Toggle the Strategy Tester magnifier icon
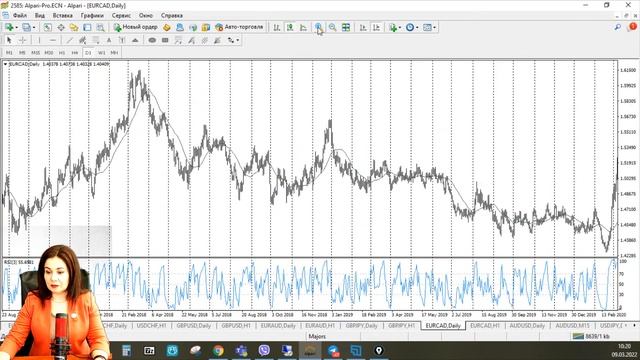The image size is (640, 360). point(100,27)
